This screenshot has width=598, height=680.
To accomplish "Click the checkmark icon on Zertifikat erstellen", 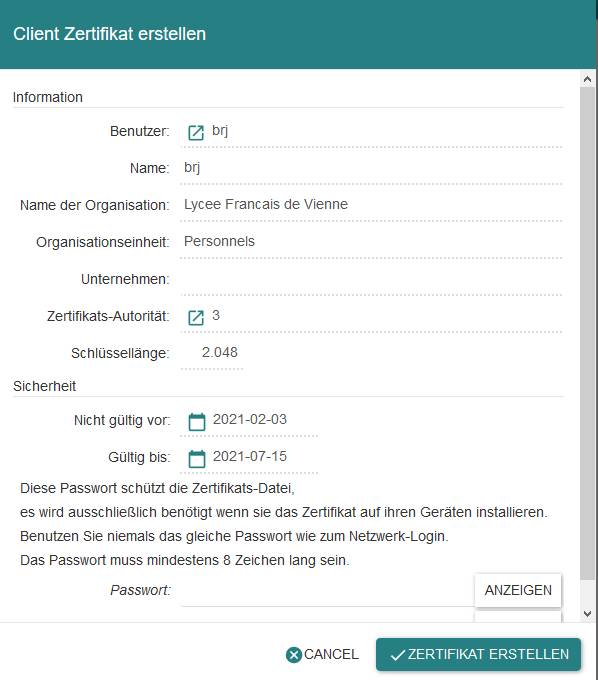I will [x=397, y=655].
